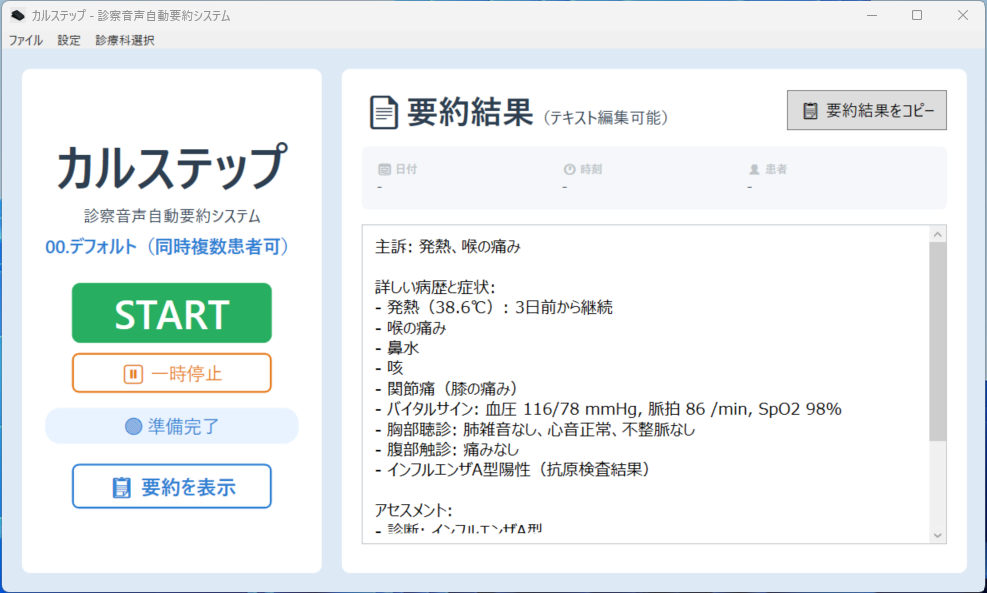Screen dimensions: 987x593
Task: Select the 00.デフォルト department label
Action: coord(171,246)
